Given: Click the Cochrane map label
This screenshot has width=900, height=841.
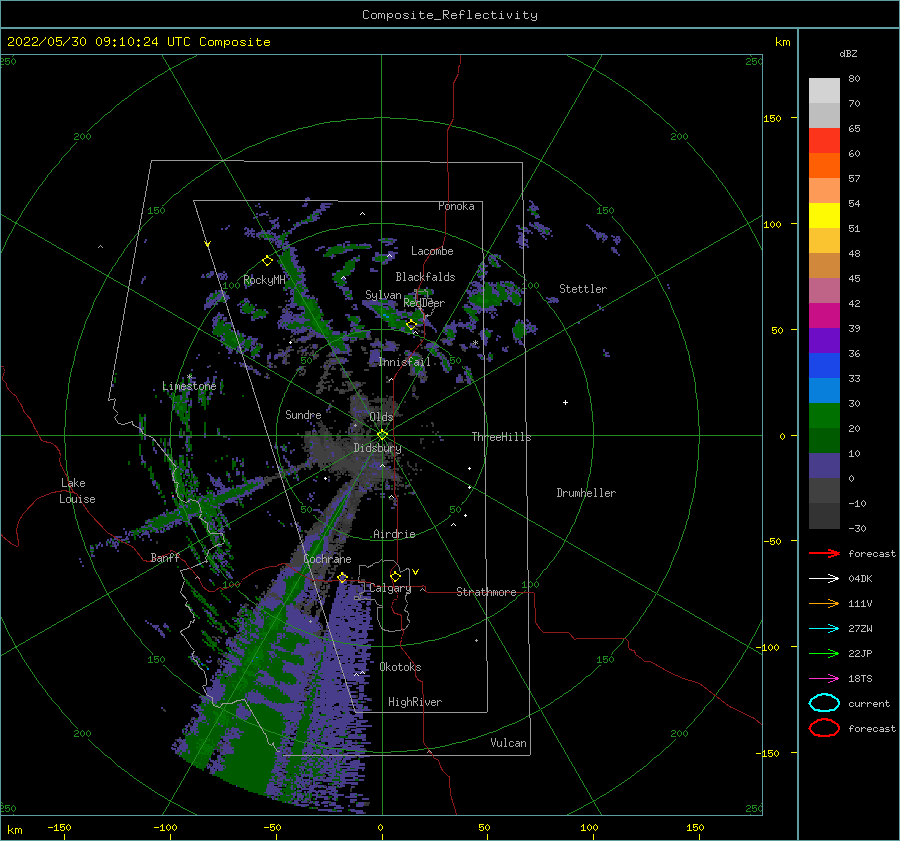Looking at the screenshot, I should pyautogui.click(x=327, y=559).
